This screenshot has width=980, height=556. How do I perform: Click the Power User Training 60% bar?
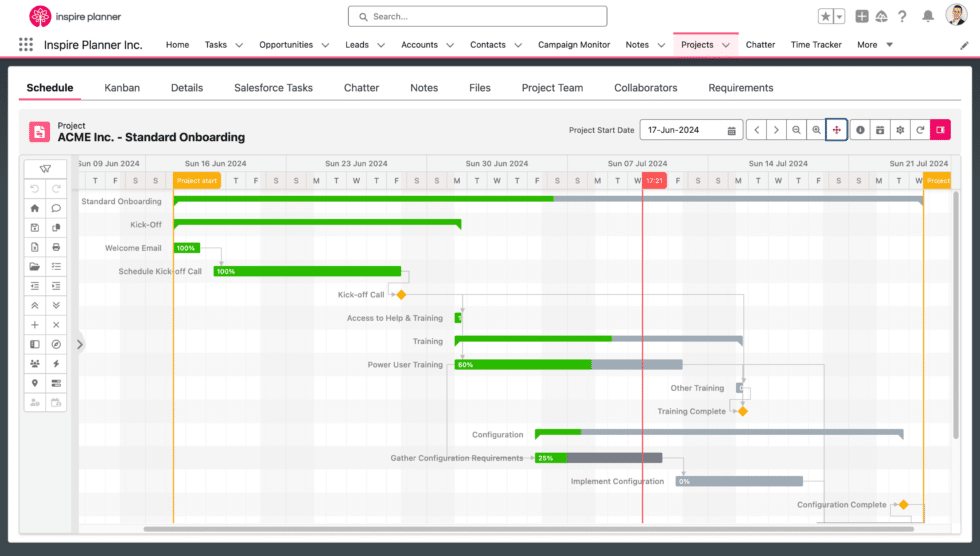click(x=568, y=365)
